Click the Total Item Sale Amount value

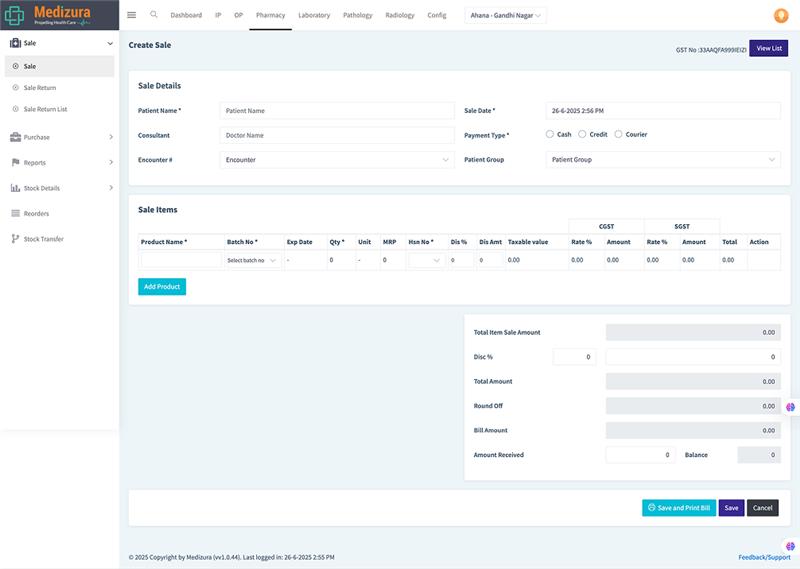693,332
